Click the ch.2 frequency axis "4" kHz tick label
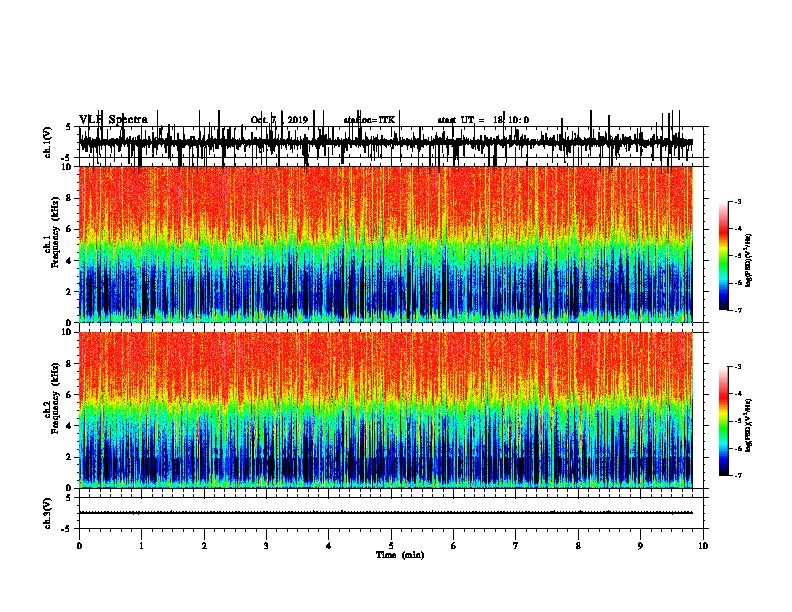This screenshot has height=612, width=792. [69, 426]
